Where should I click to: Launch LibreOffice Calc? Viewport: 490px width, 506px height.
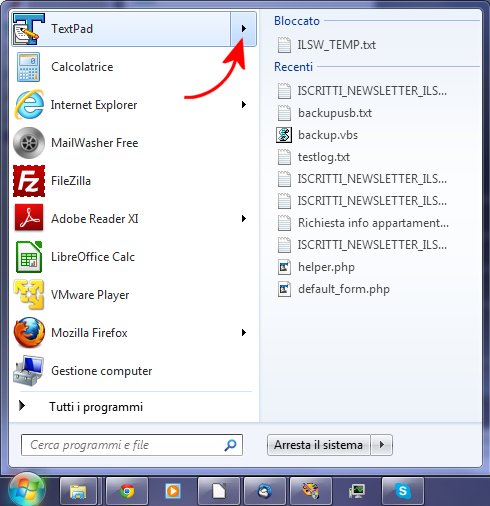coord(133,257)
